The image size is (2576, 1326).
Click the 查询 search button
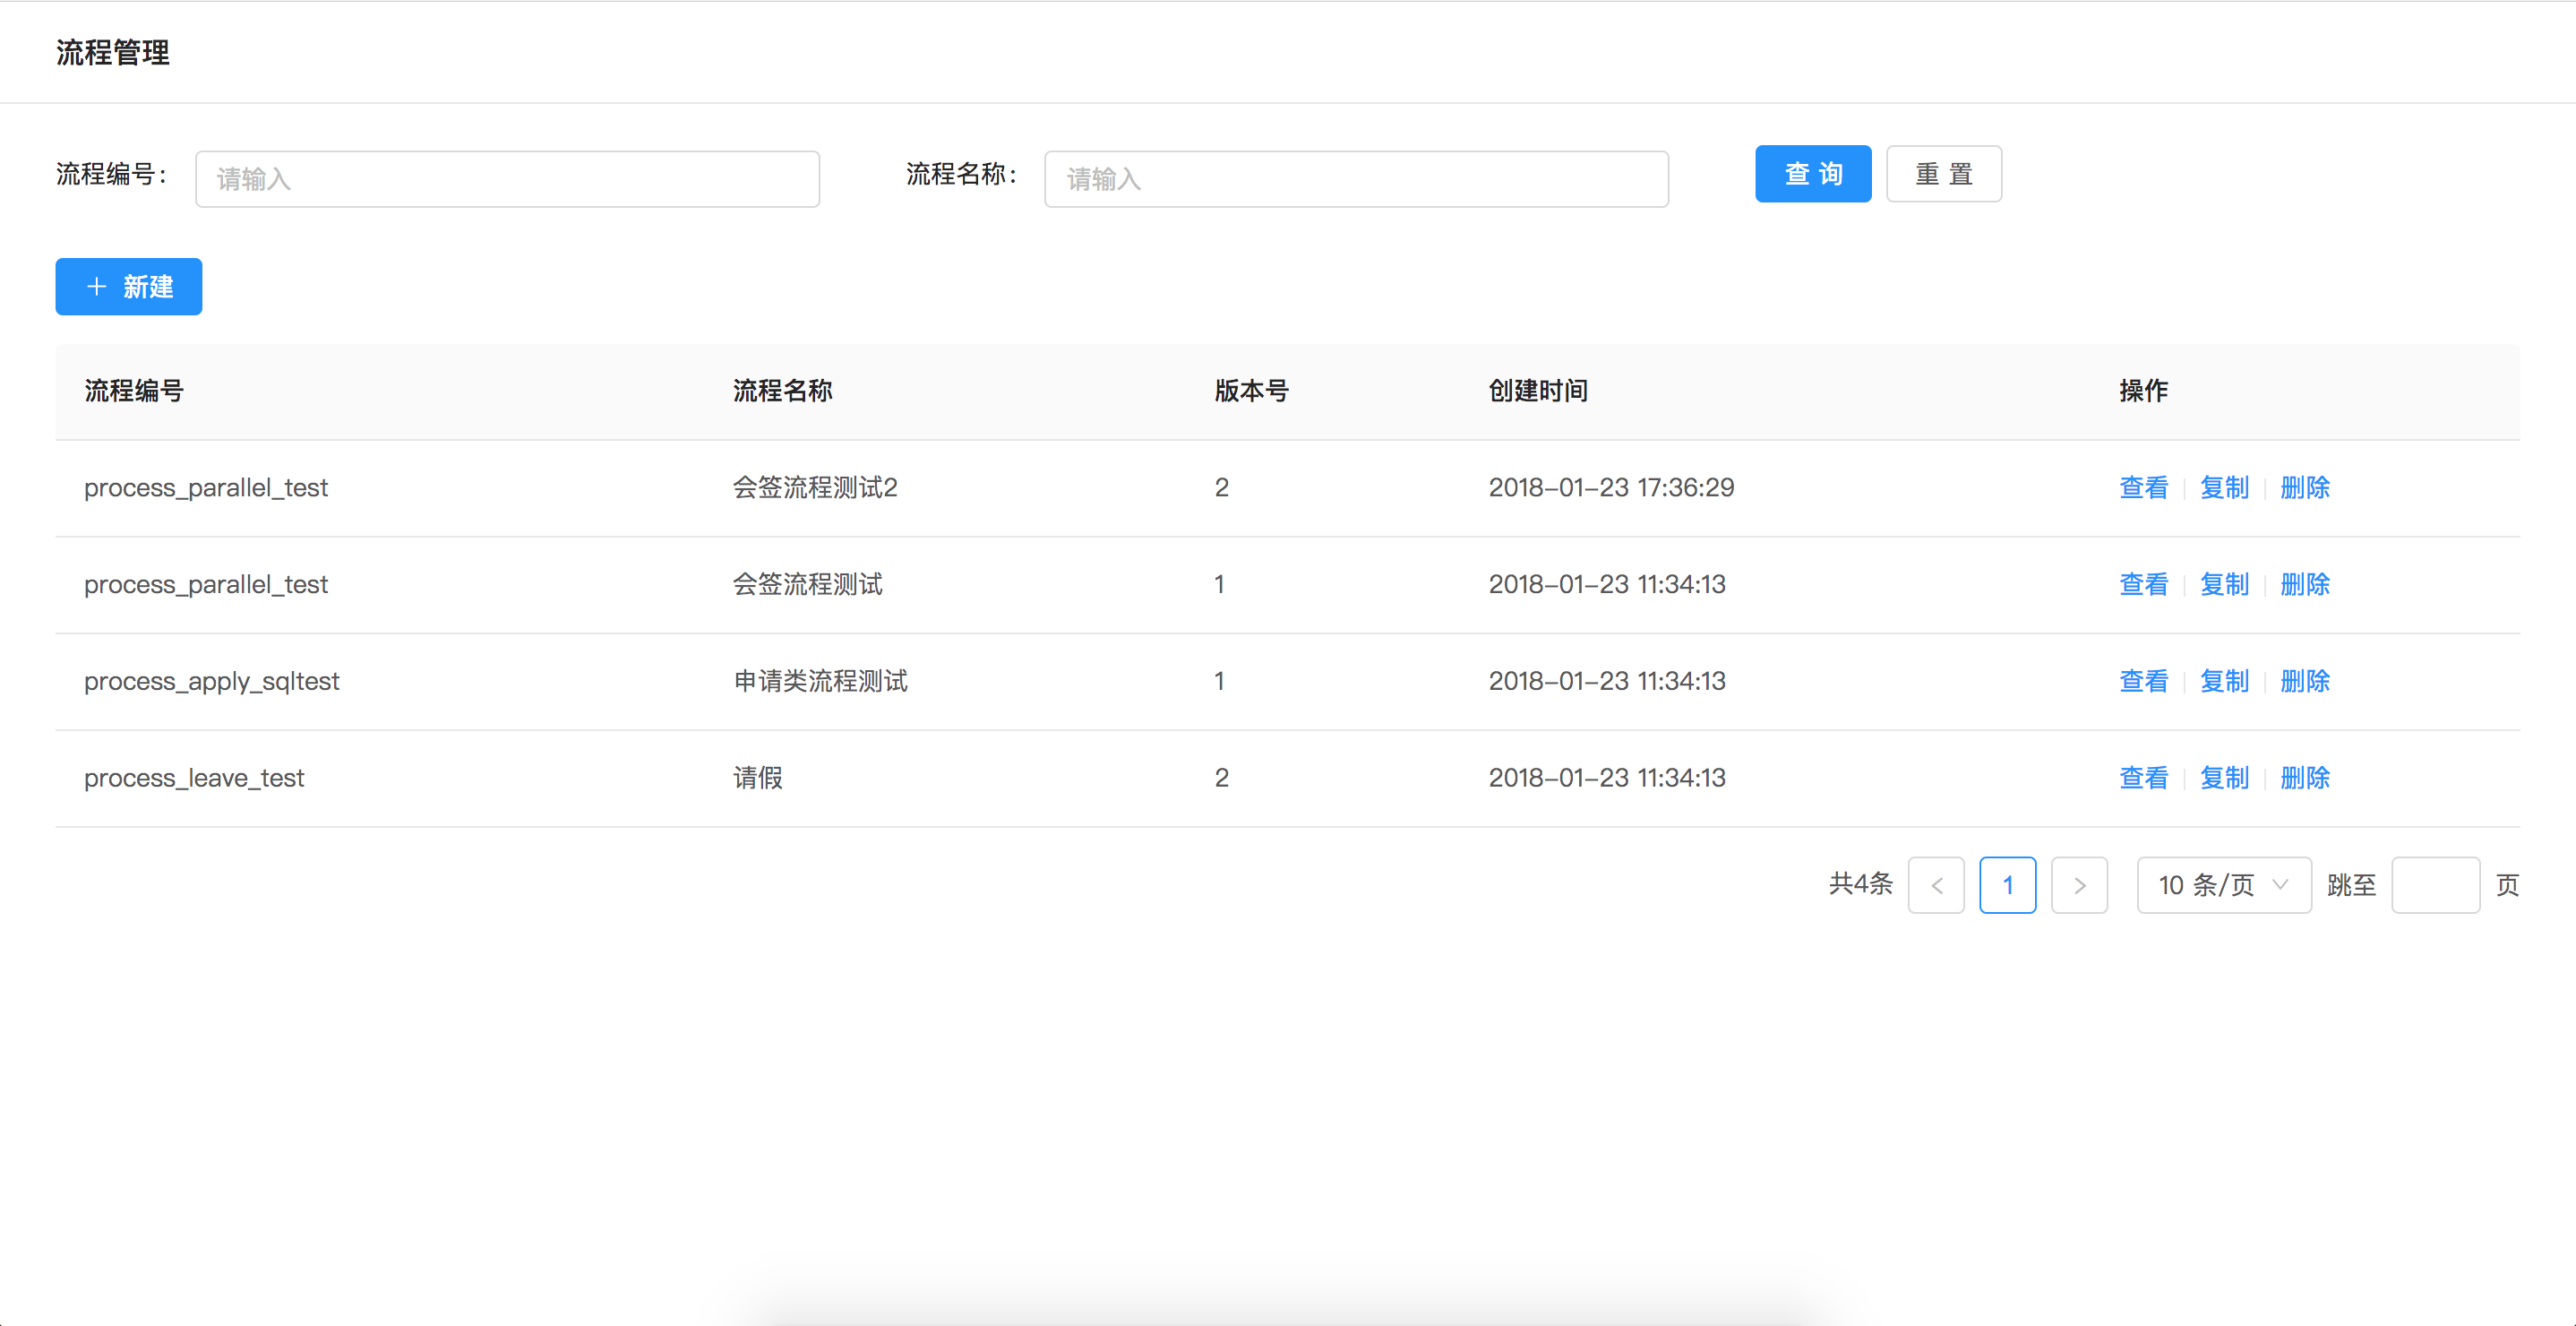point(1812,174)
